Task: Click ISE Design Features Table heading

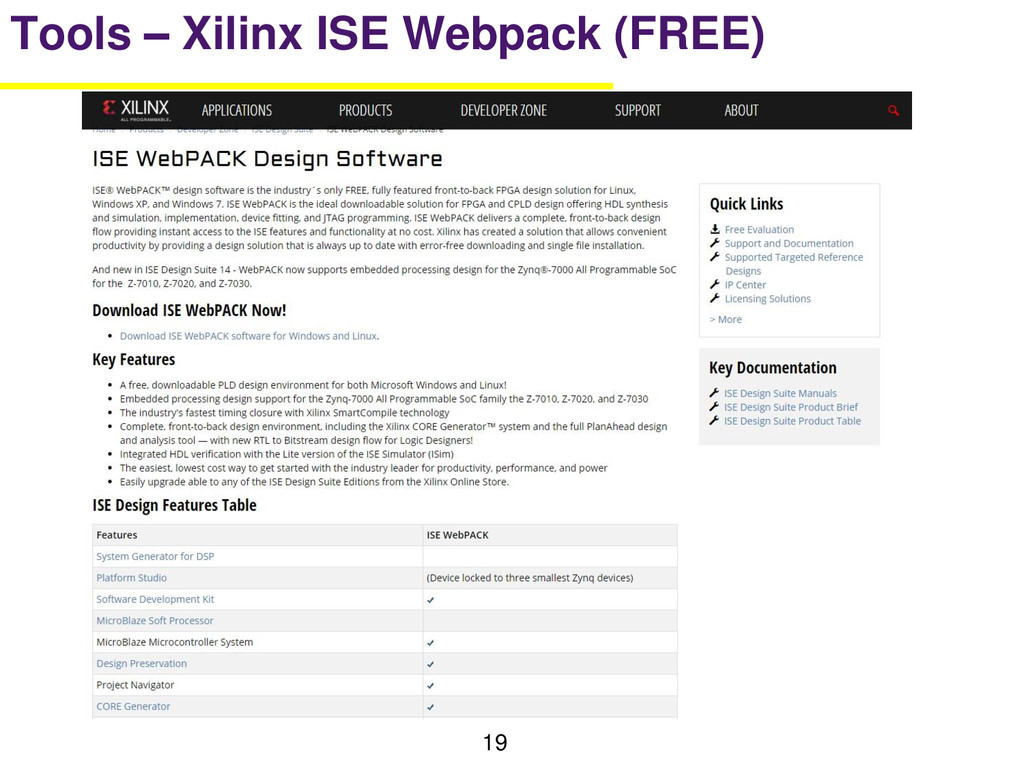Action: coord(174,505)
